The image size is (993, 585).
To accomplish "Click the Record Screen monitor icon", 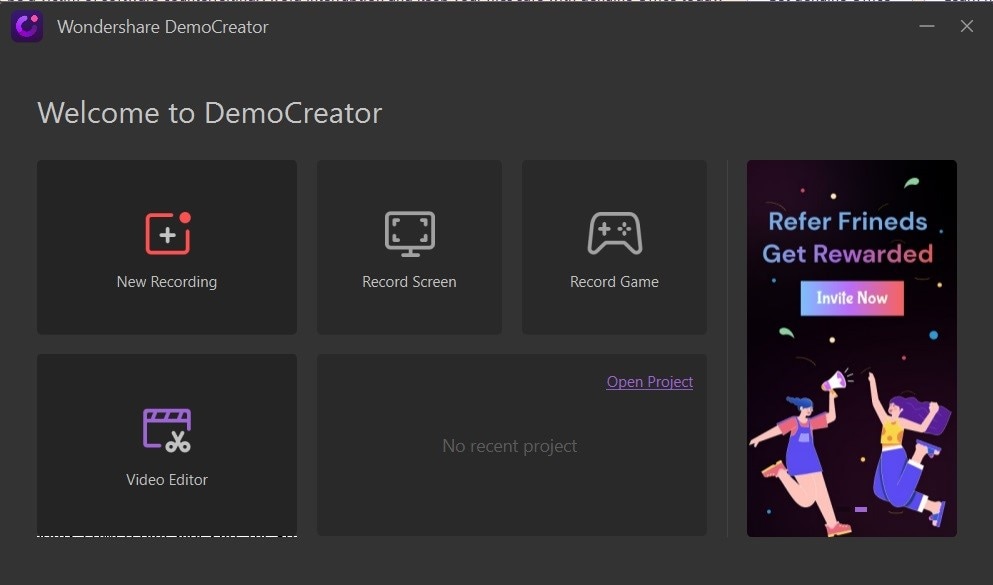I will point(410,234).
